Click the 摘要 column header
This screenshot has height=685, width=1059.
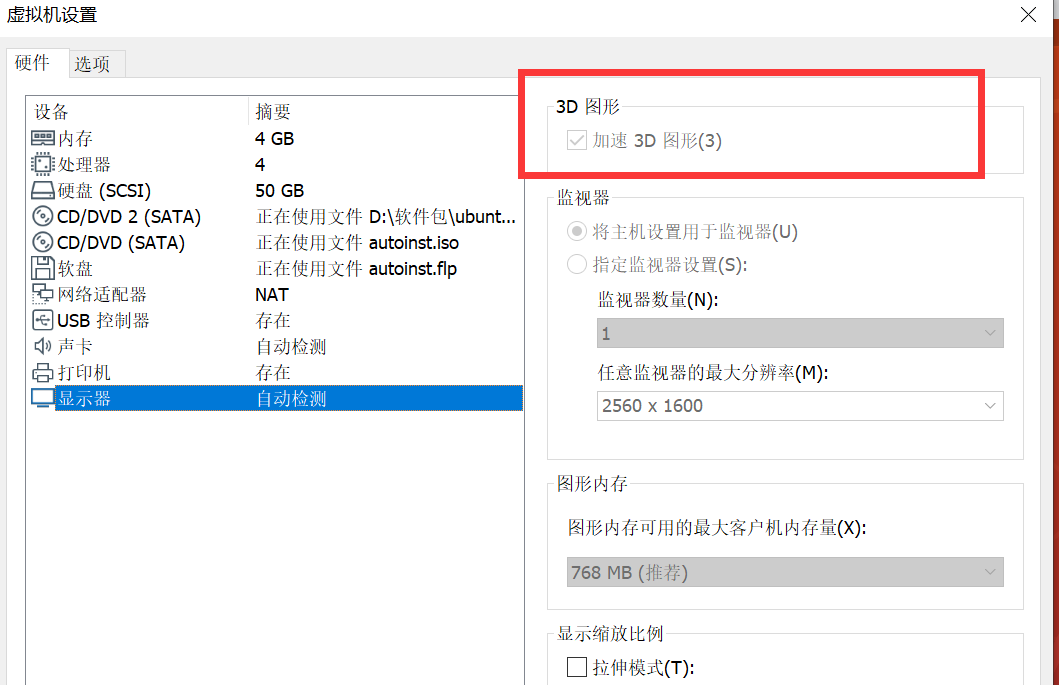pyautogui.click(x=386, y=111)
